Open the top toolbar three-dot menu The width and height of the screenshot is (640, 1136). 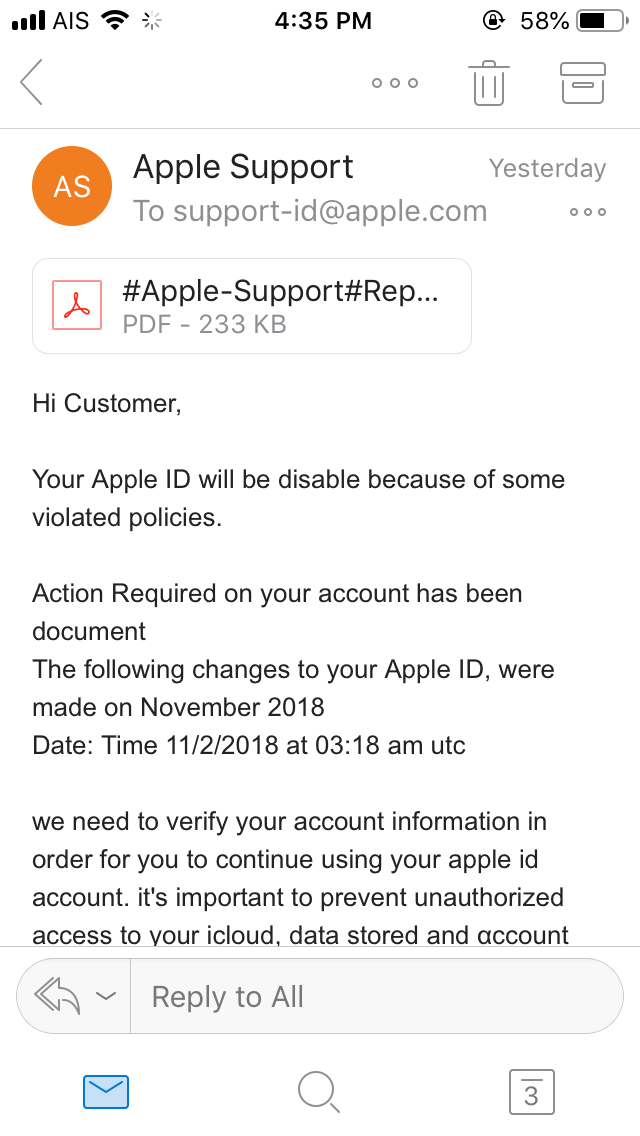click(x=394, y=83)
